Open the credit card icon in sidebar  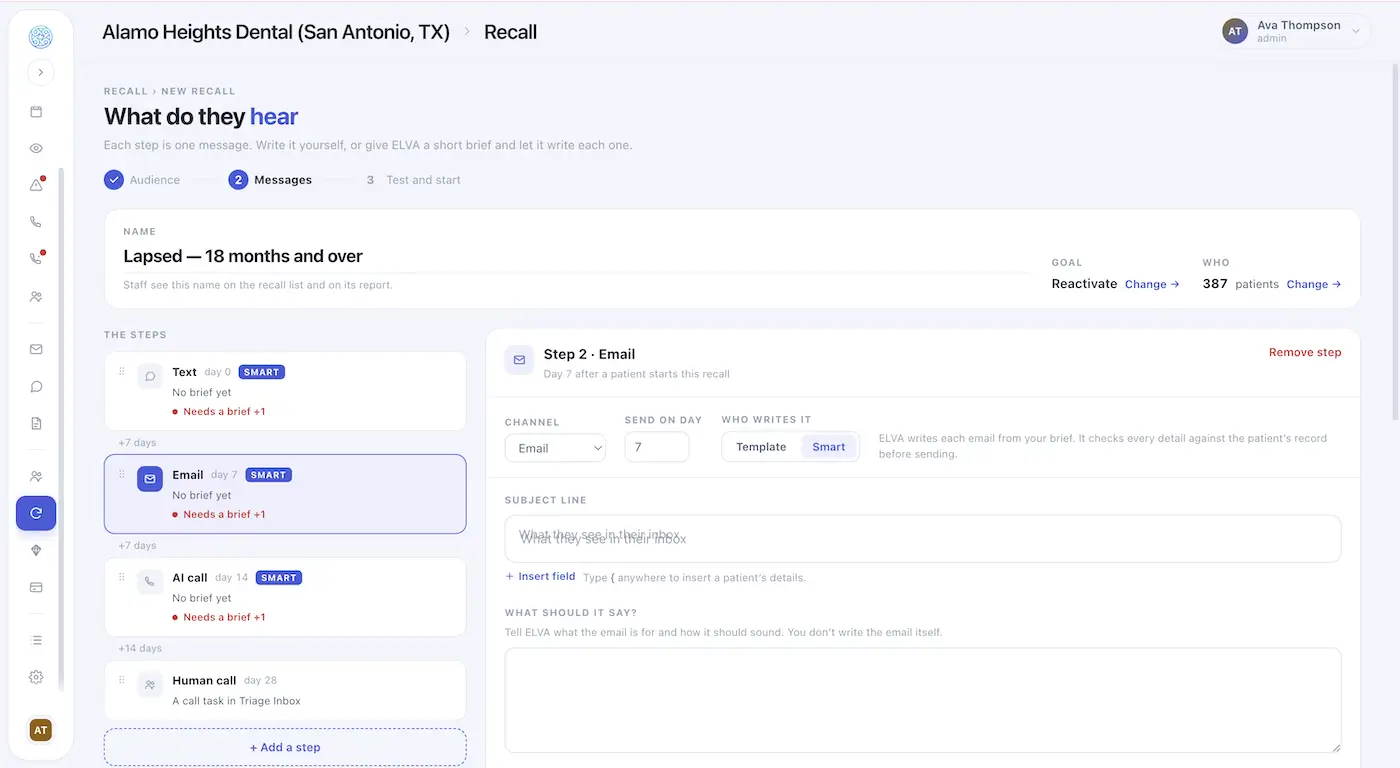tap(36, 587)
